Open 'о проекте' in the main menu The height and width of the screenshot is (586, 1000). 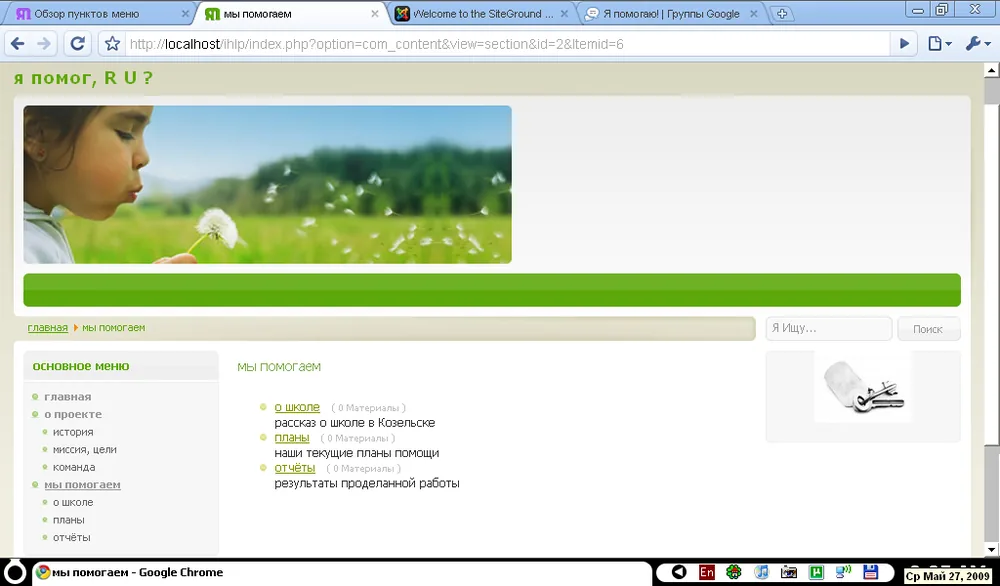(x=73, y=414)
